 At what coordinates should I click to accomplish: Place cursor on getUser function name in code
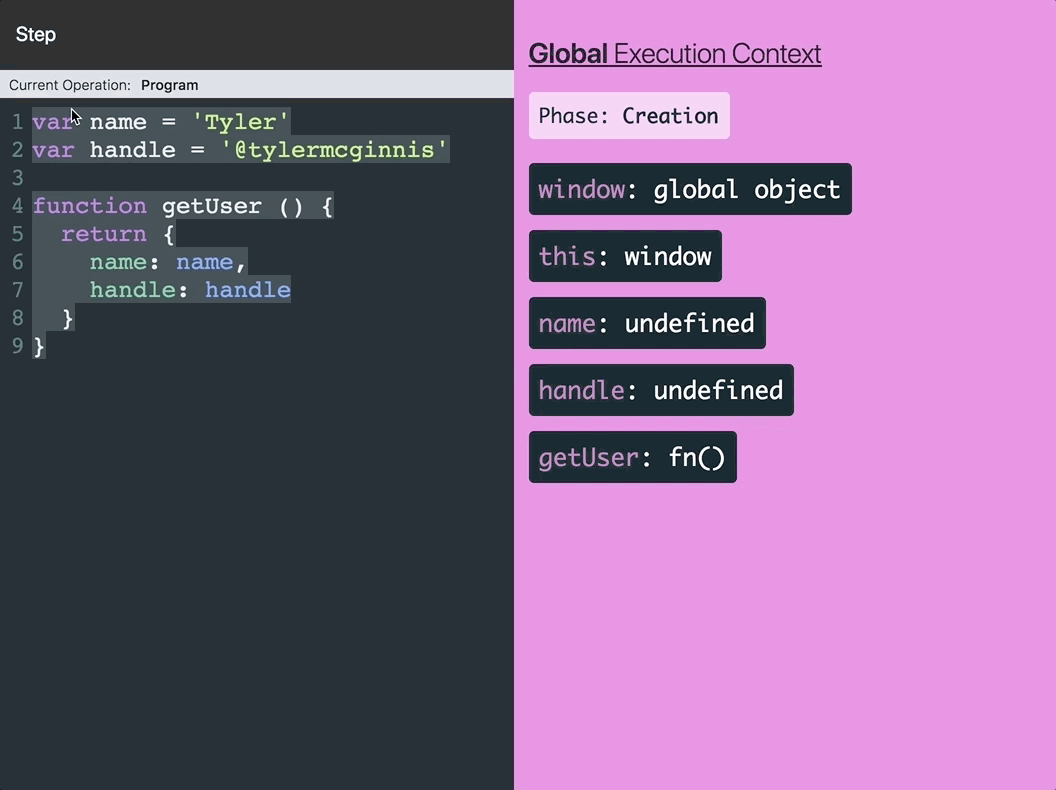click(x=212, y=206)
